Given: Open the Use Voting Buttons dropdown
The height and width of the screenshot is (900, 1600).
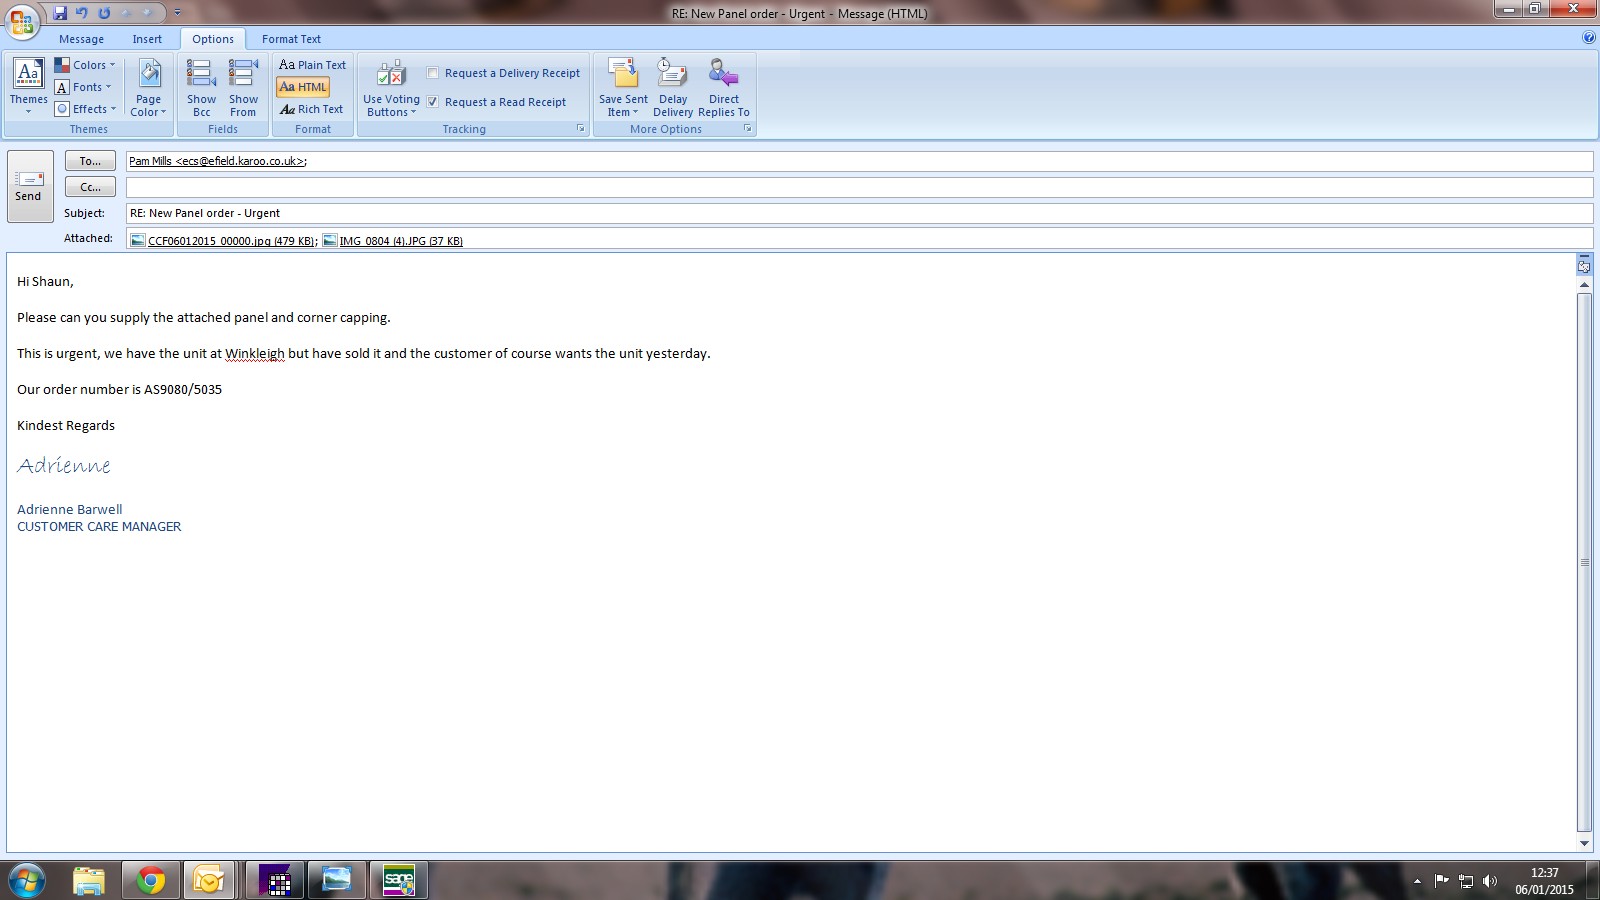Looking at the screenshot, I should pos(391,88).
